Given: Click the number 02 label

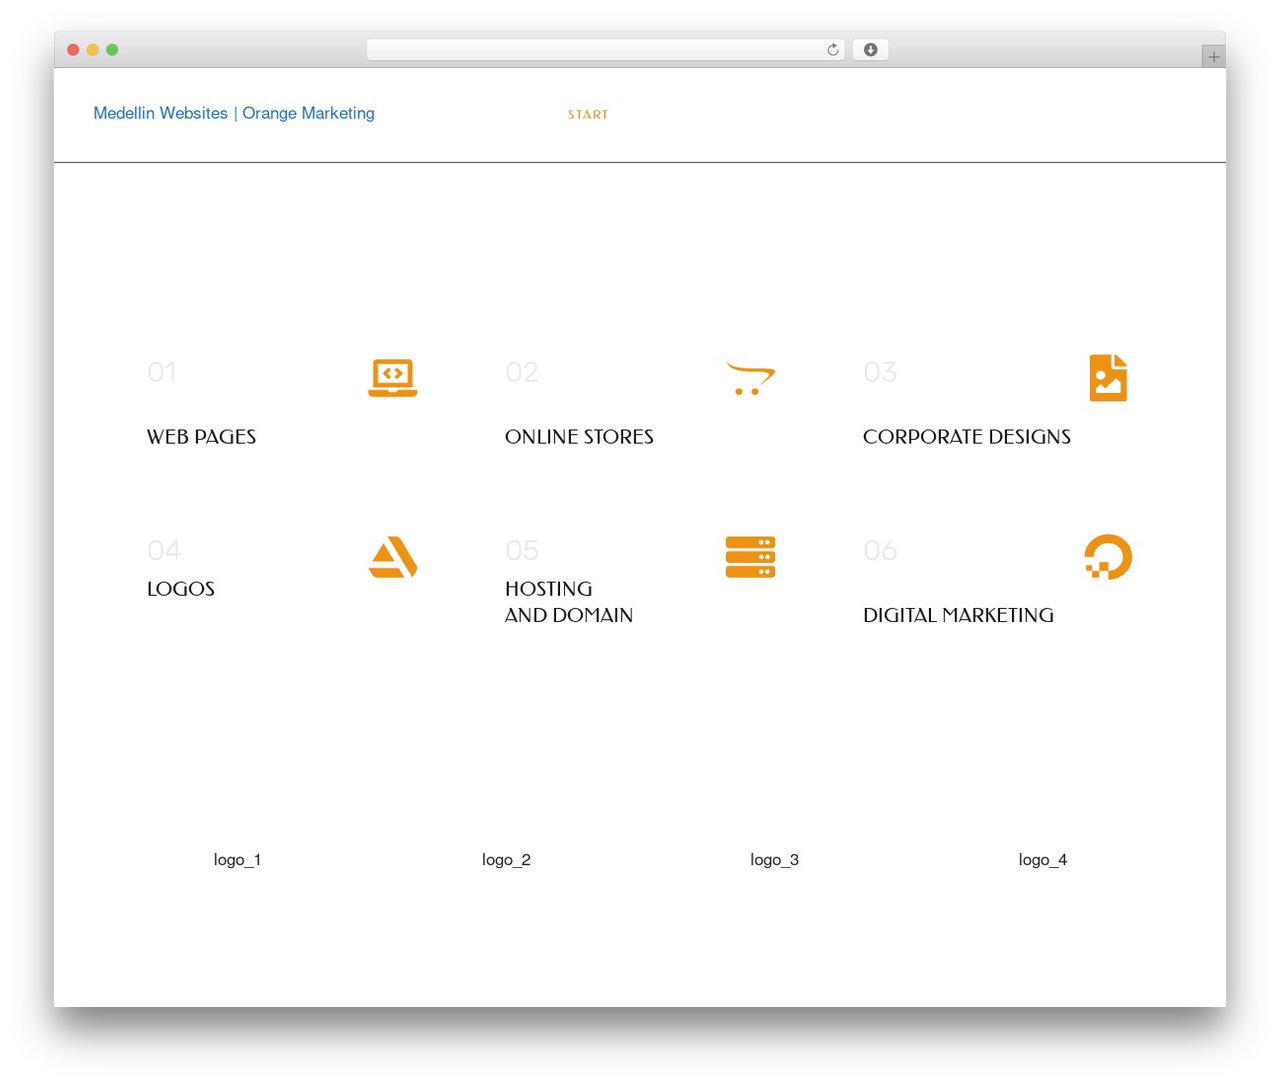Looking at the screenshot, I should (x=522, y=373).
